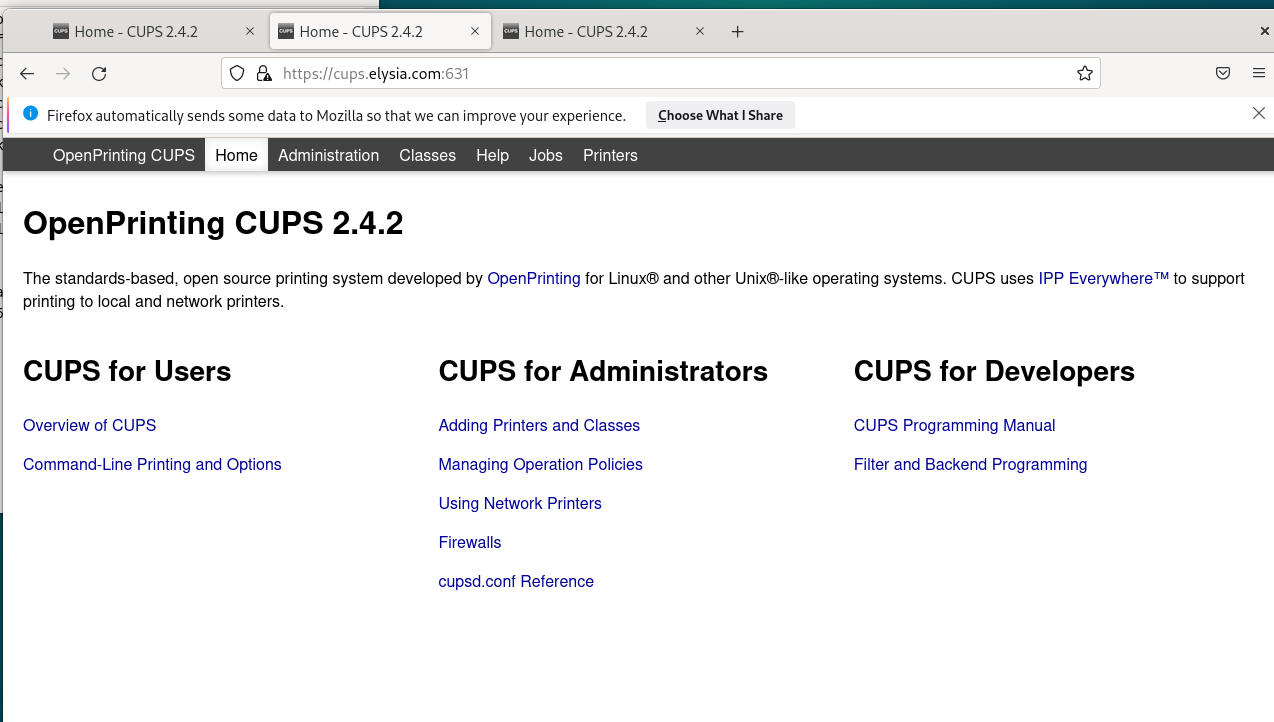The height and width of the screenshot is (722, 1274).
Task: Click the shield tracking protection icon
Action: pos(237,73)
